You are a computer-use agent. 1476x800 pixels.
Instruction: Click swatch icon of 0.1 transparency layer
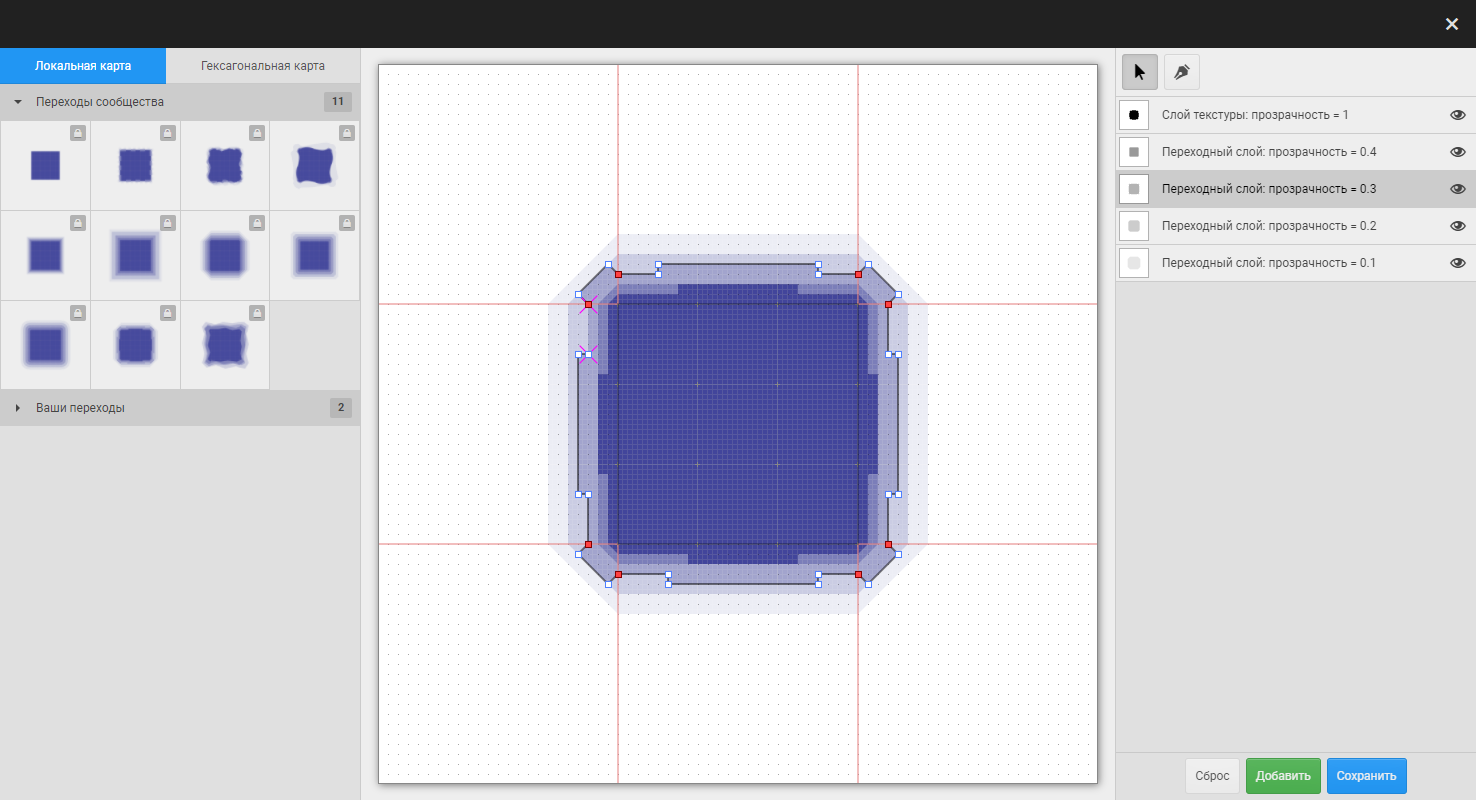point(1134,263)
